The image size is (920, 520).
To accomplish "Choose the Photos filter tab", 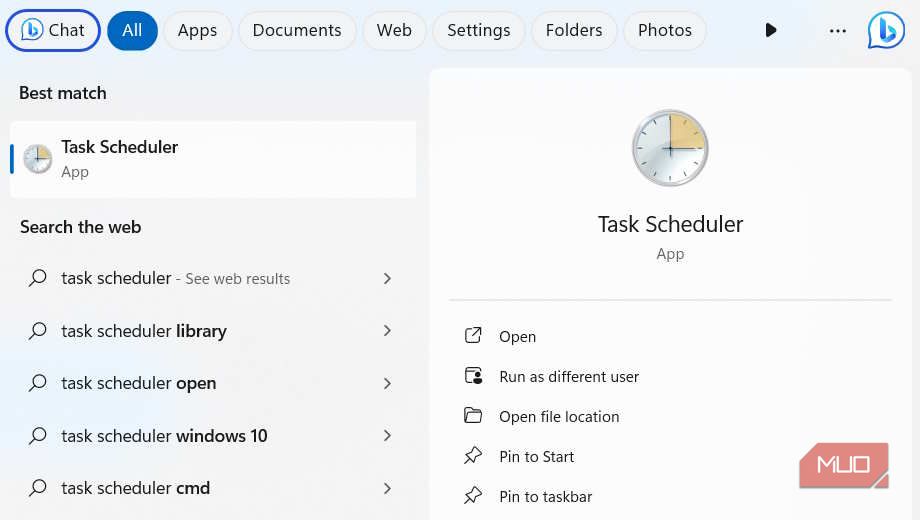I will 664,30.
